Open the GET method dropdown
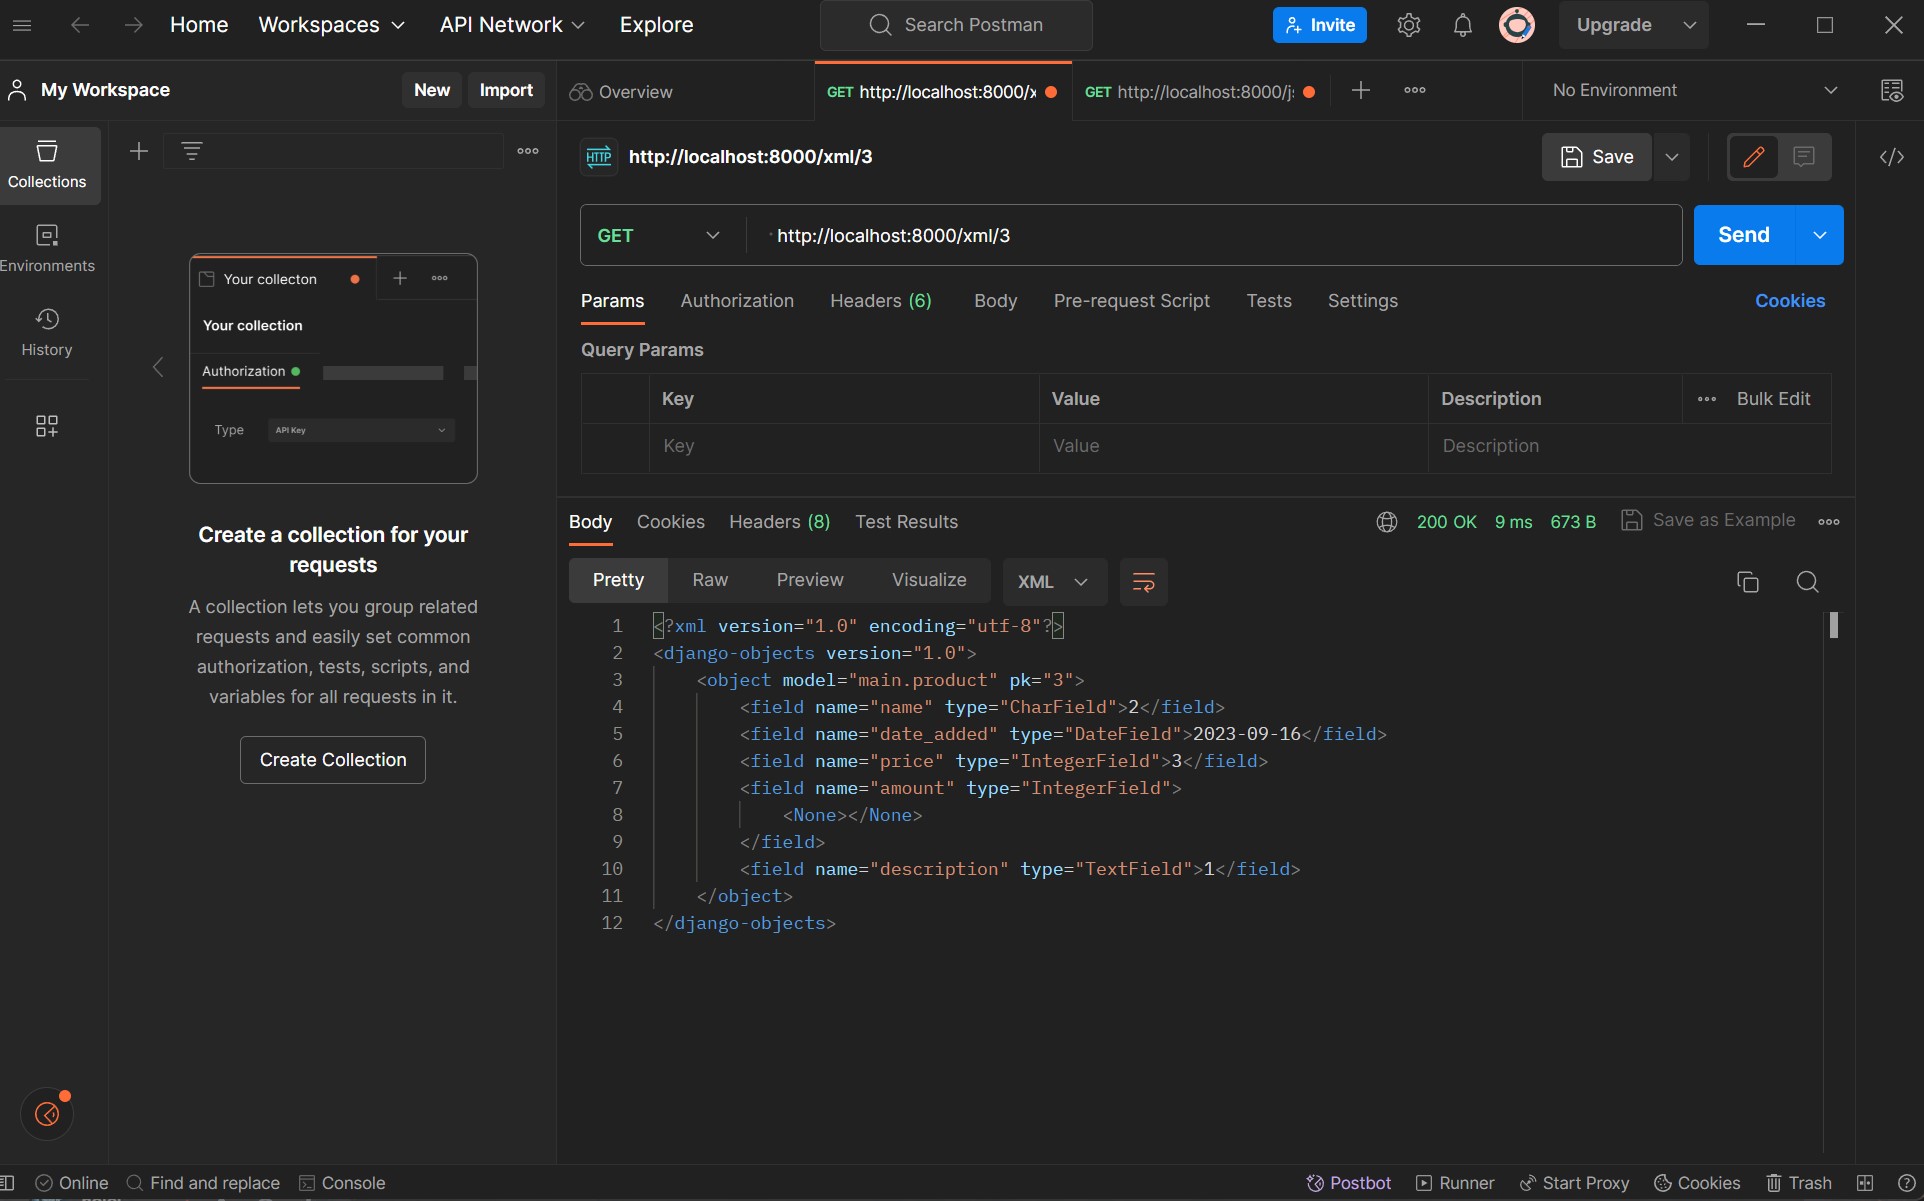This screenshot has height=1201, width=1924. 658,236
